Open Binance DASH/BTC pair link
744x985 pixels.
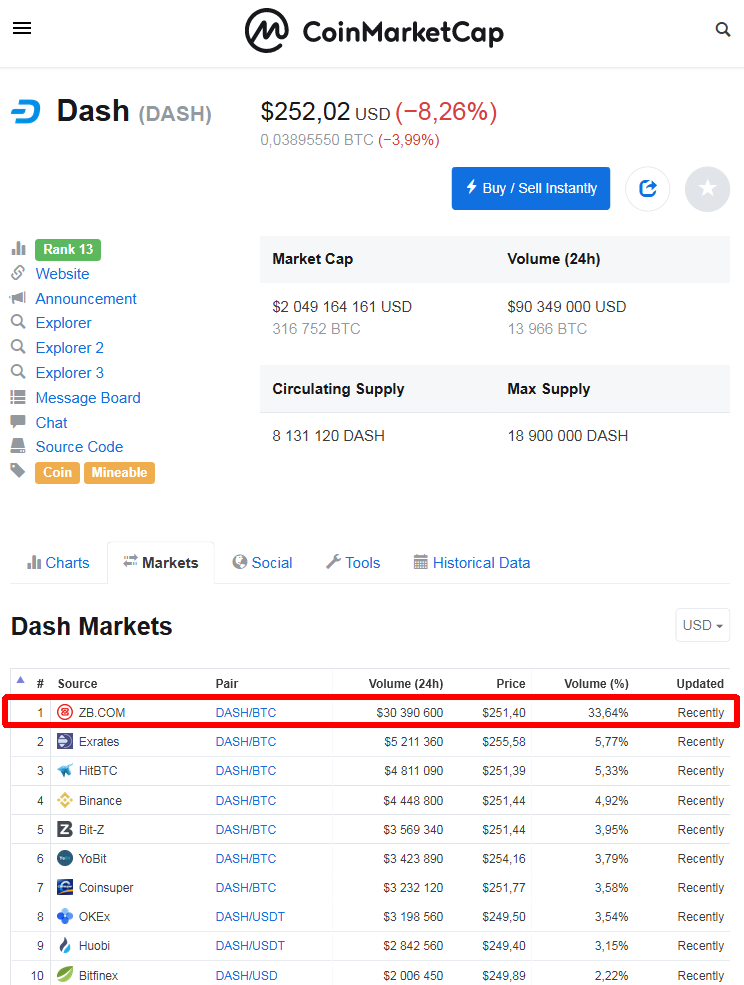click(x=246, y=800)
